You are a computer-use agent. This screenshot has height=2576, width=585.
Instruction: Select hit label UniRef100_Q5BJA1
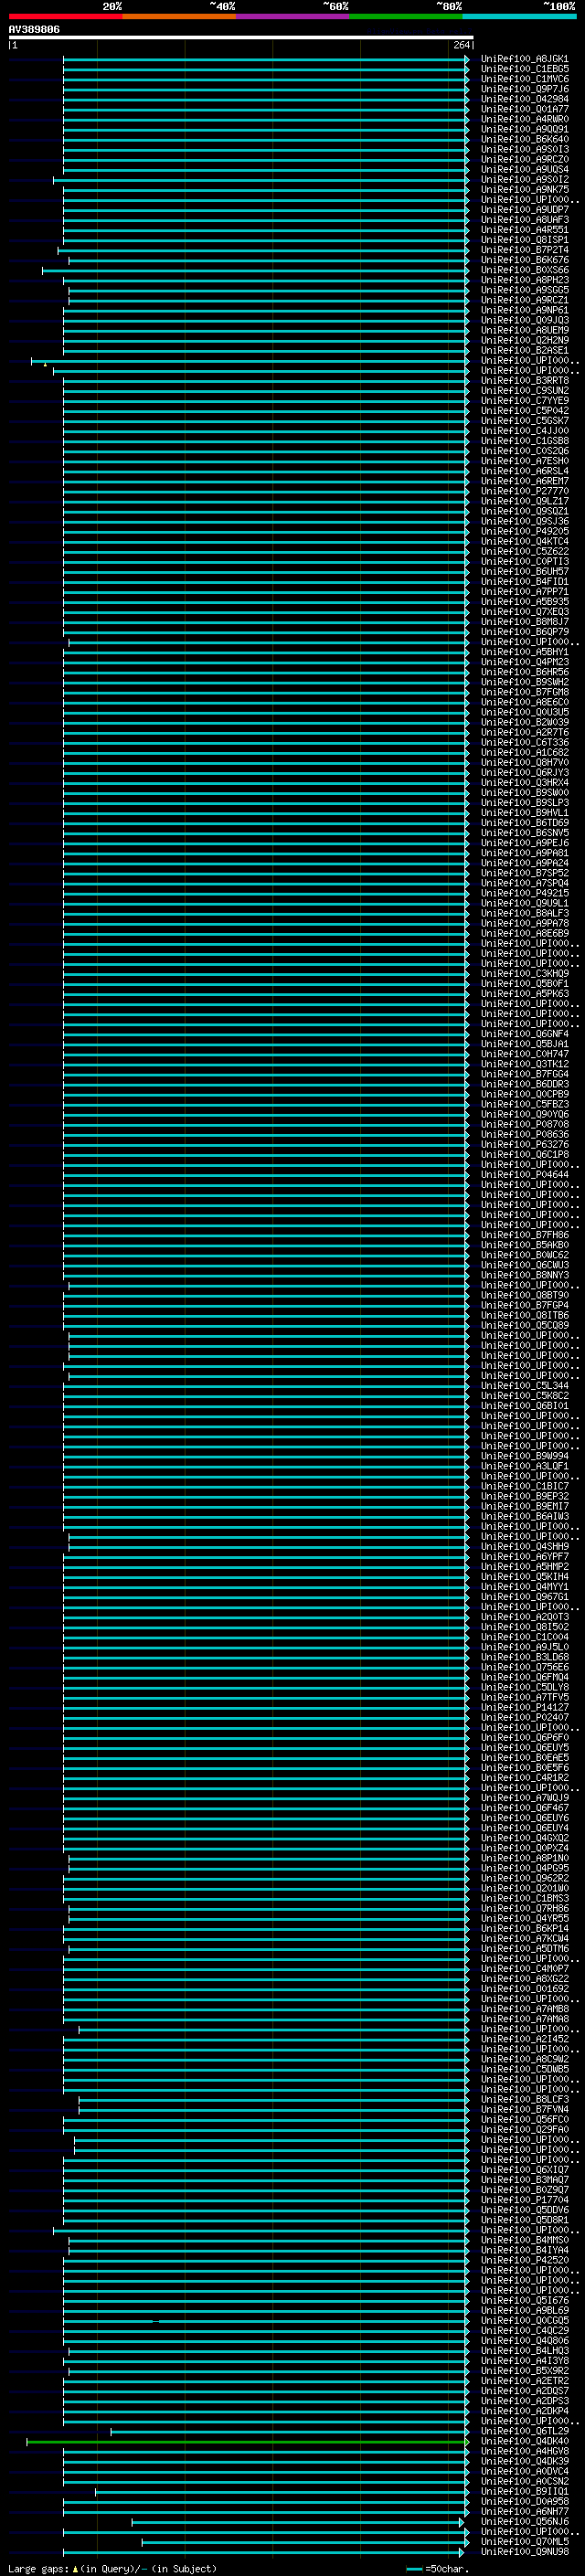(x=524, y=1044)
